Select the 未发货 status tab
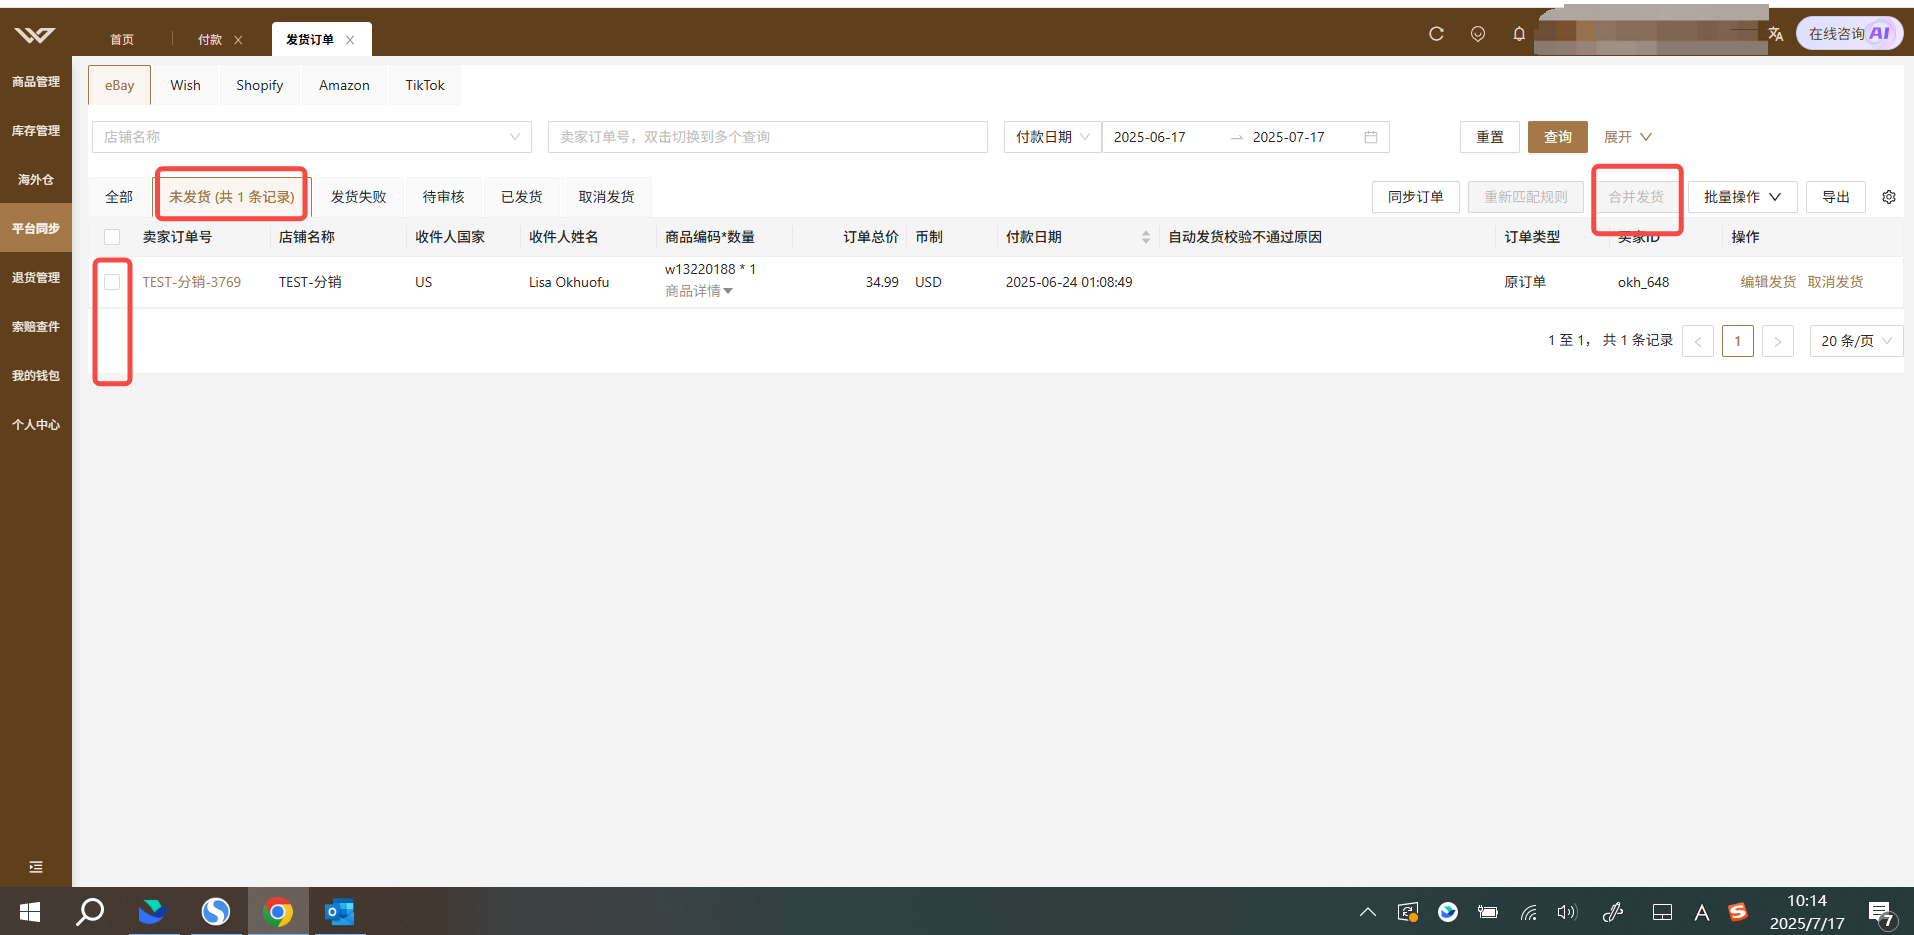The height and width of the screenshot is (935, 1914). (231, 197)
